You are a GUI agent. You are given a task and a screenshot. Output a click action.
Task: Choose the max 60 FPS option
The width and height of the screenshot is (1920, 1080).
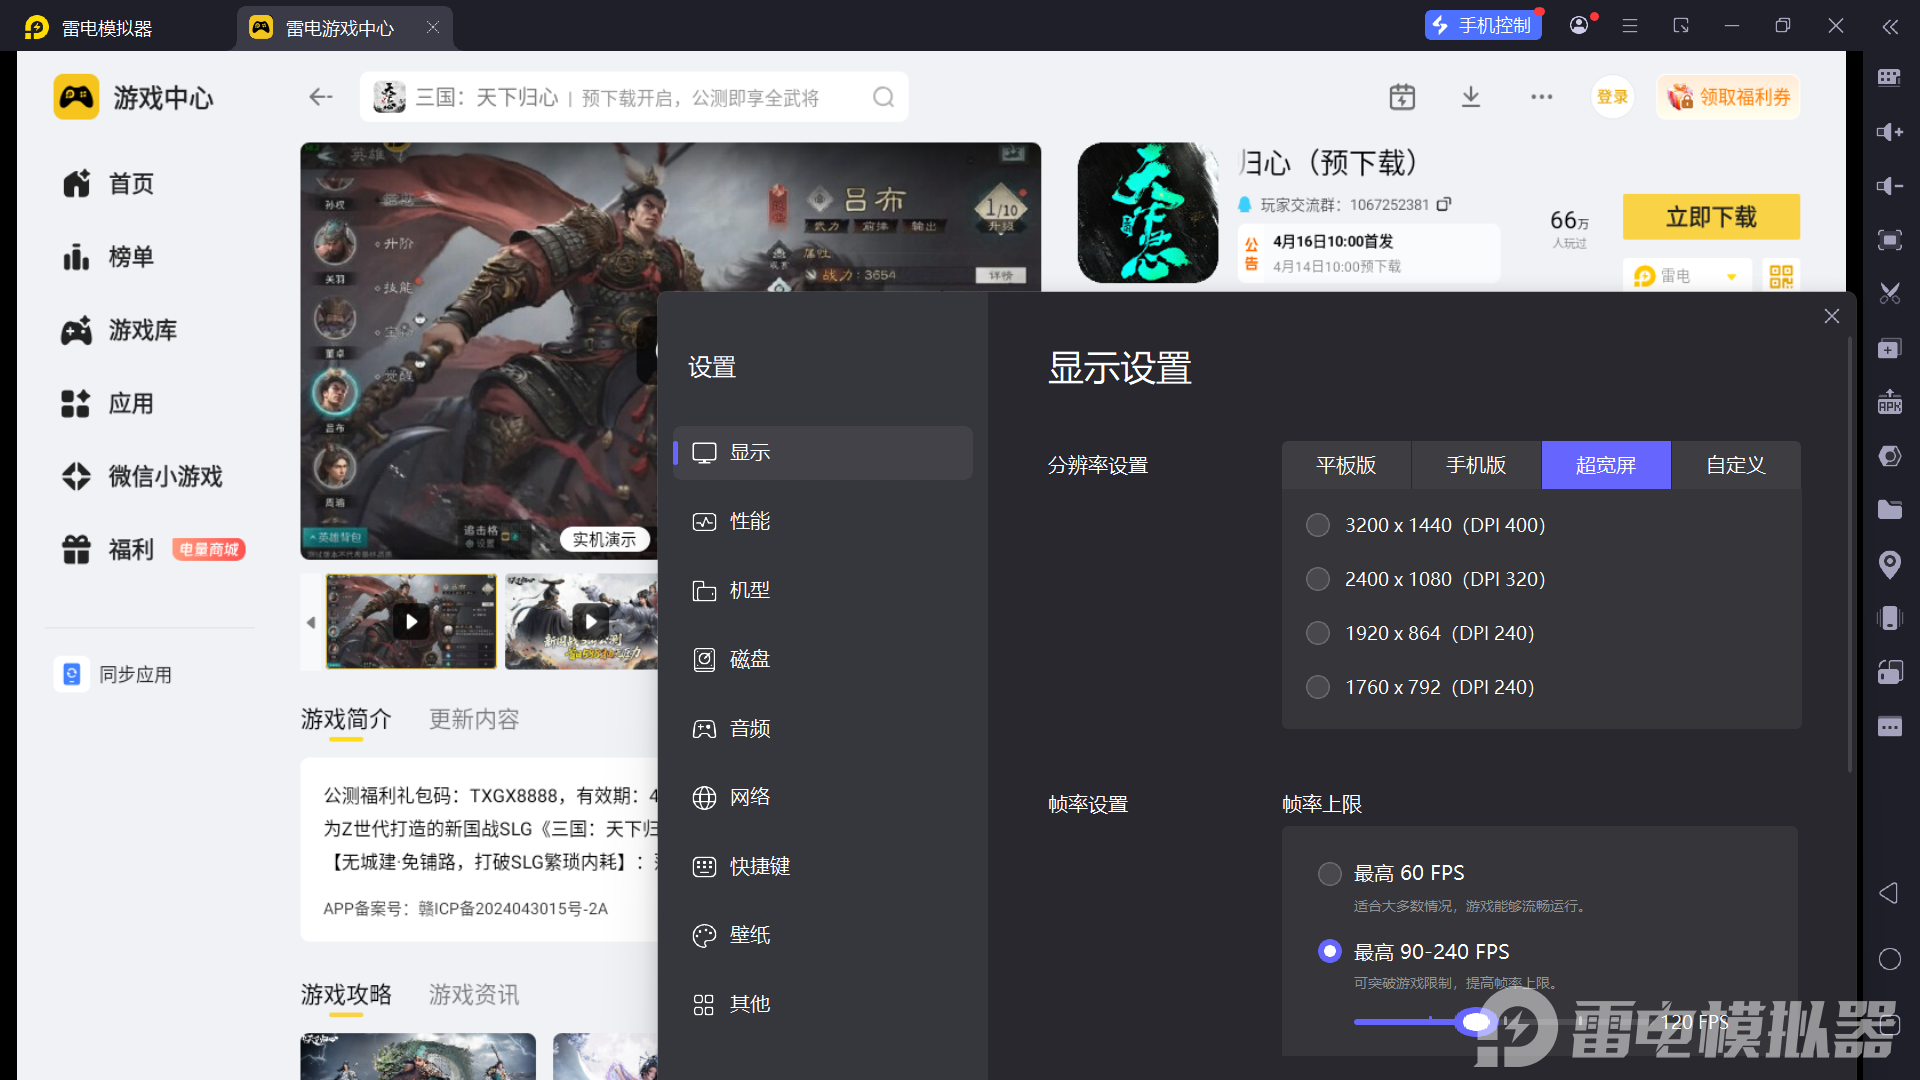tap(1329, 874)
